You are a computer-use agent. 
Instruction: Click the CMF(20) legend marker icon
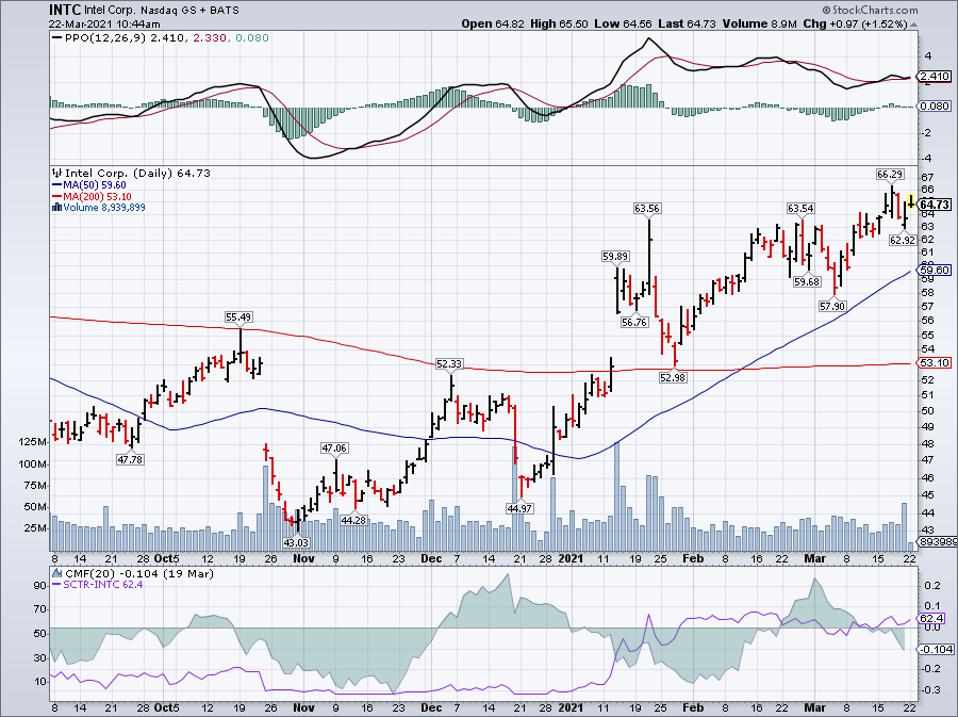click(56, 572)
